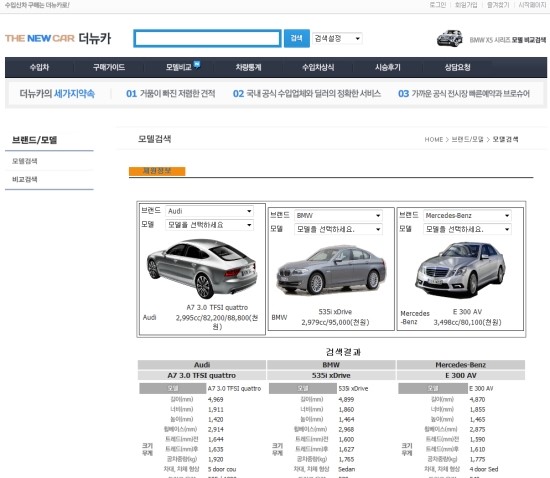
Task: Click the E 300 AV caption text
Action: [x=467, y=312]
